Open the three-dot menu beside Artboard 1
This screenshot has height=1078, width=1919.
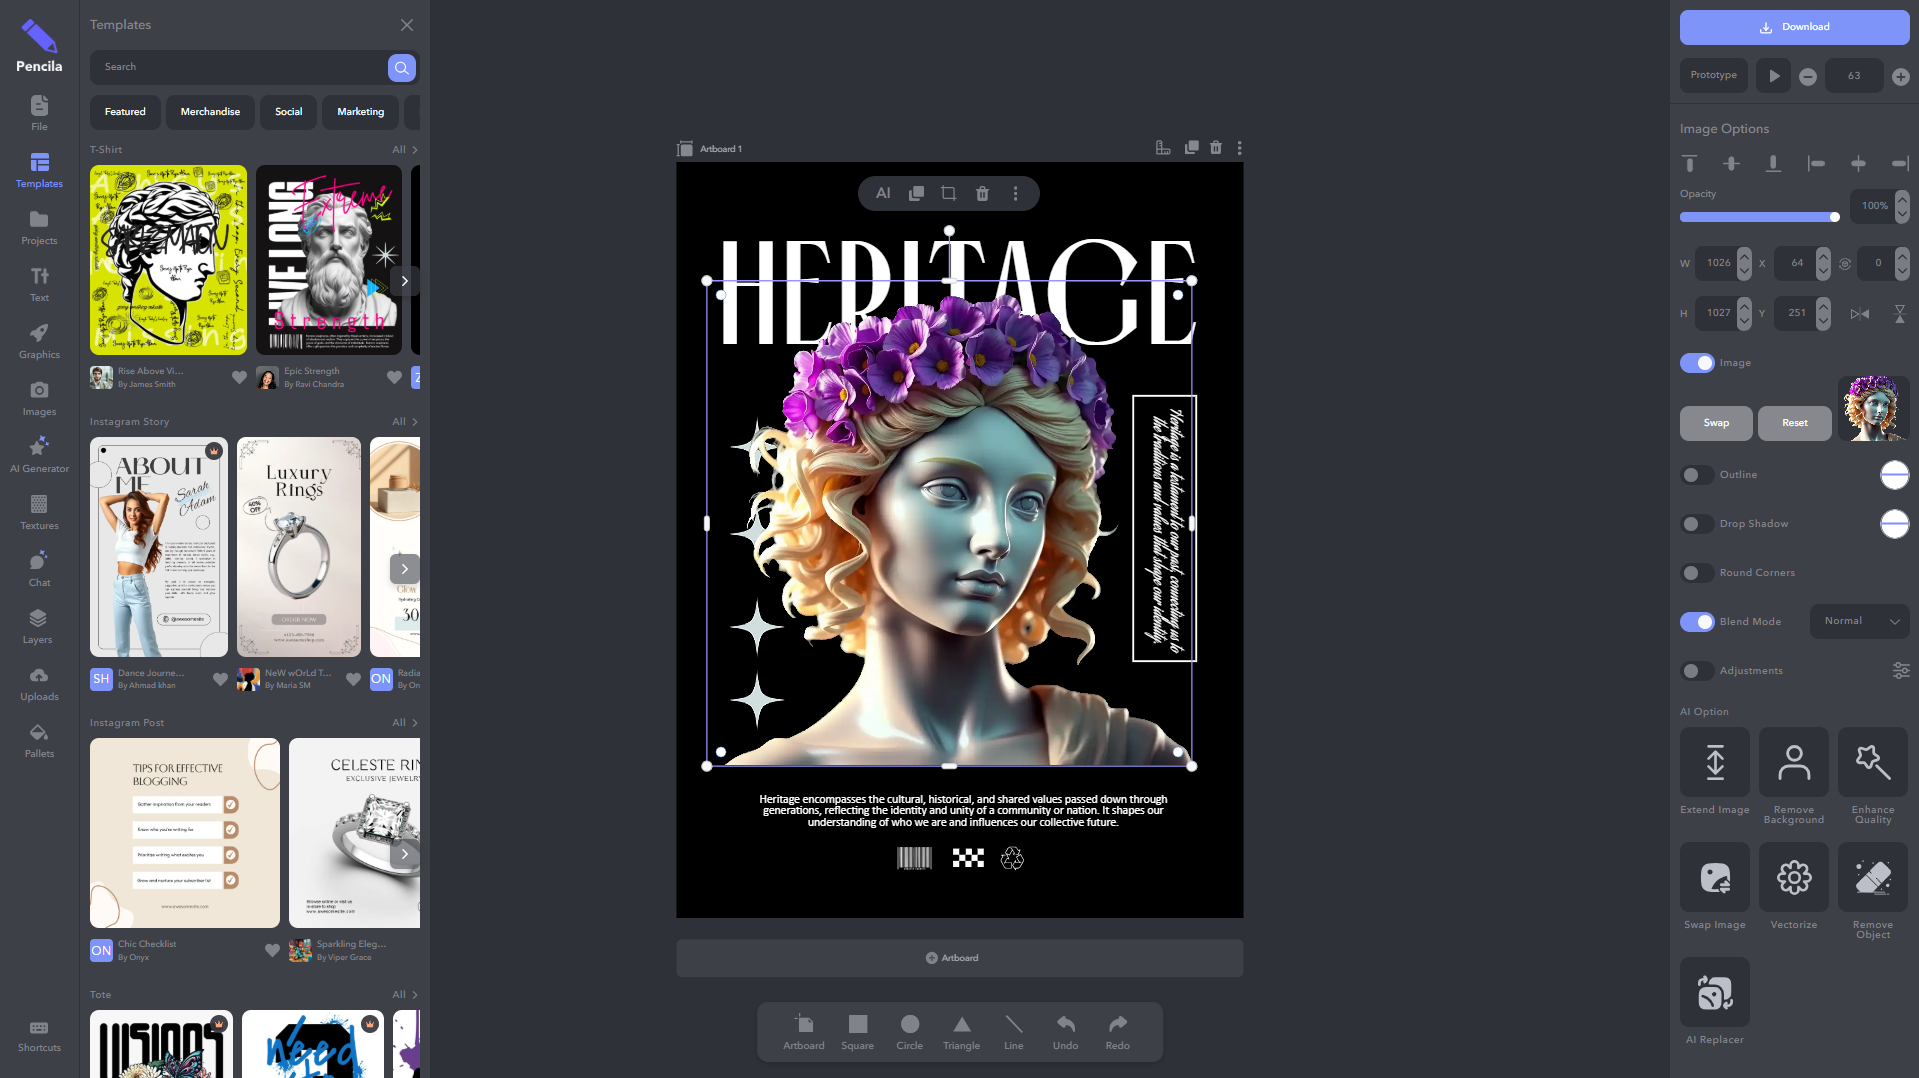click(x=1239, y=147)
